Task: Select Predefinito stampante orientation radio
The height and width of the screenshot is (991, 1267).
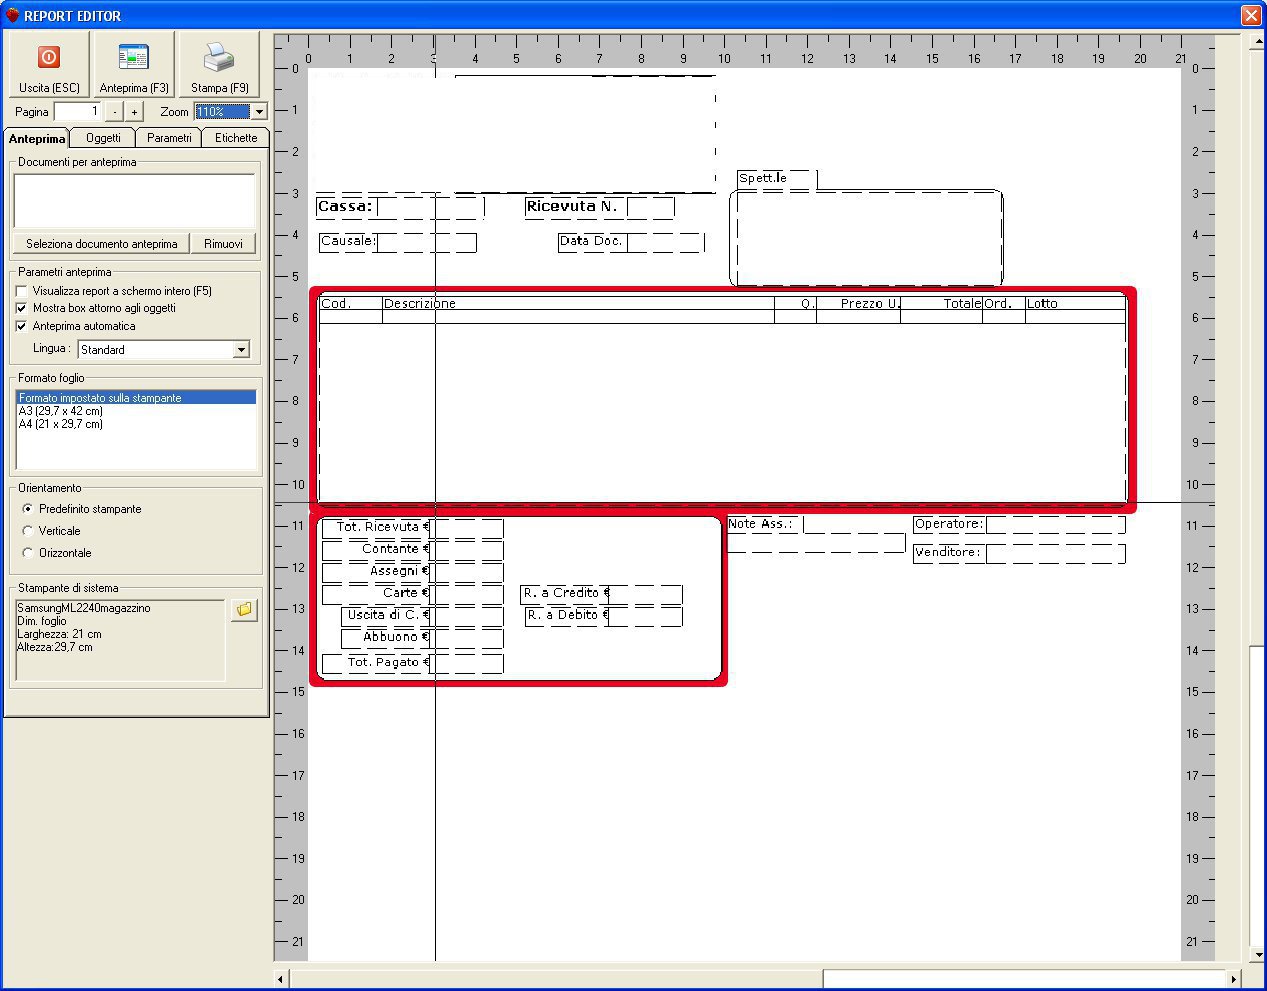Action: coord(28,509)
